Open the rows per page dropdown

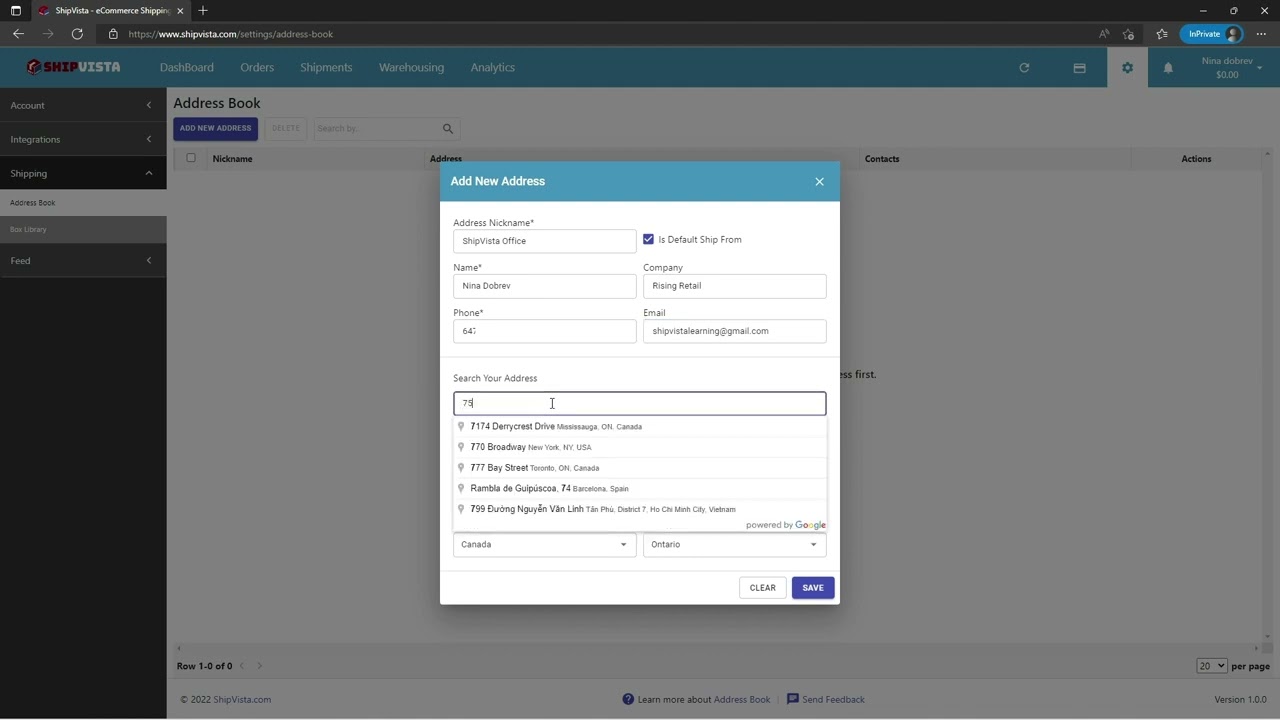(x=1211, y=666)
